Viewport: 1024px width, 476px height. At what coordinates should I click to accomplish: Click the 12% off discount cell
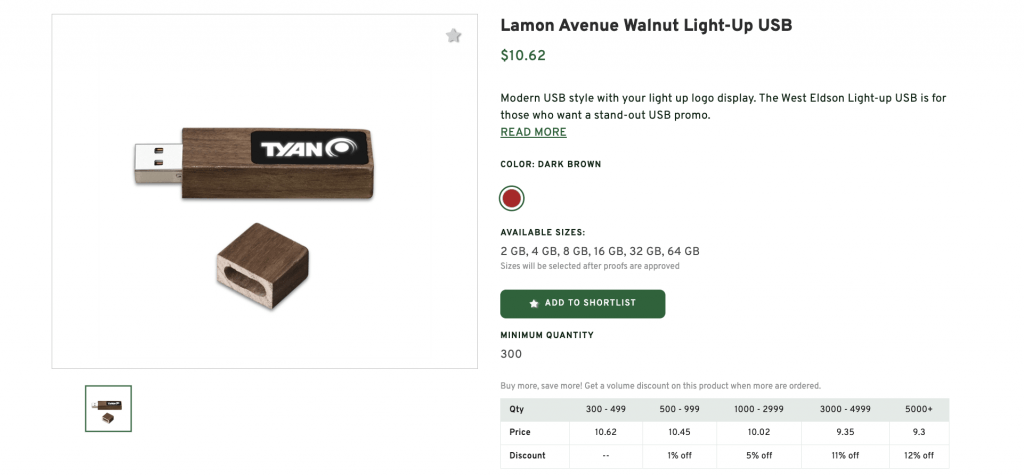(919, 455)
